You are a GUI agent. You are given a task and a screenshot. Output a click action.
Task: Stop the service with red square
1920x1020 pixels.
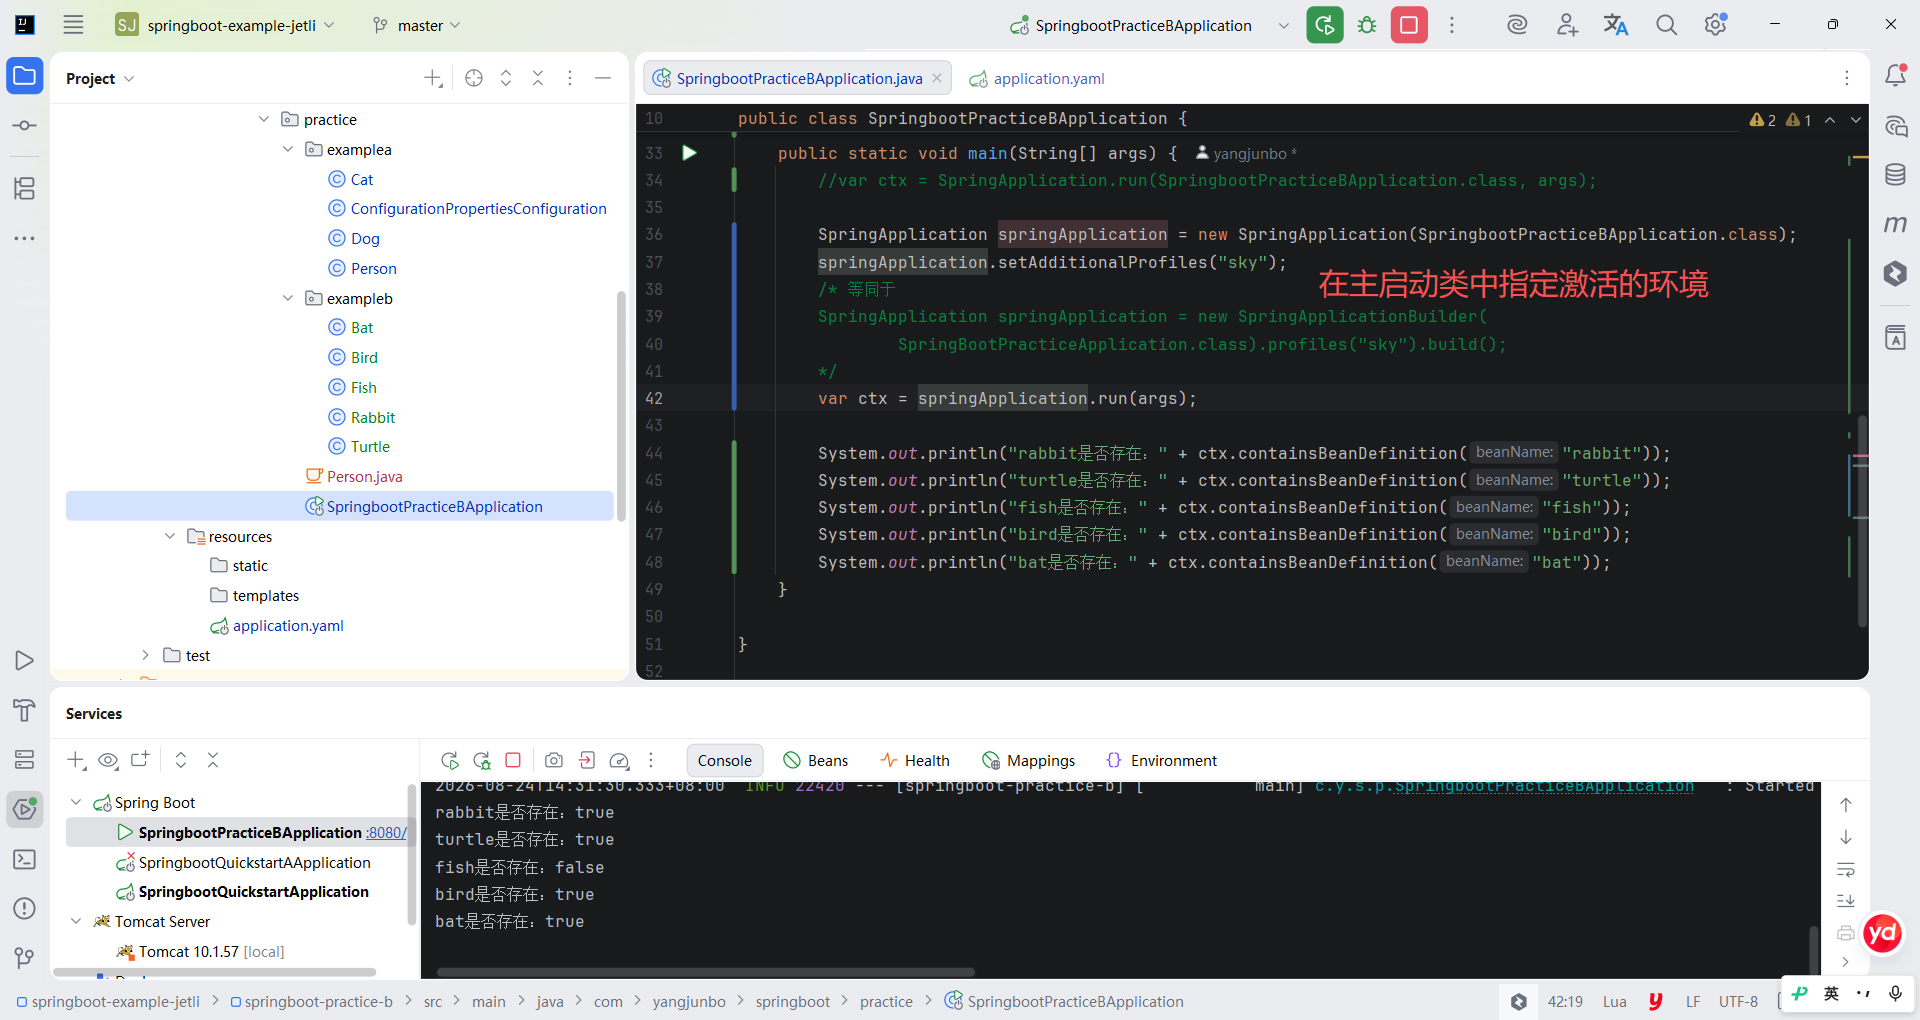click(513, 761)
